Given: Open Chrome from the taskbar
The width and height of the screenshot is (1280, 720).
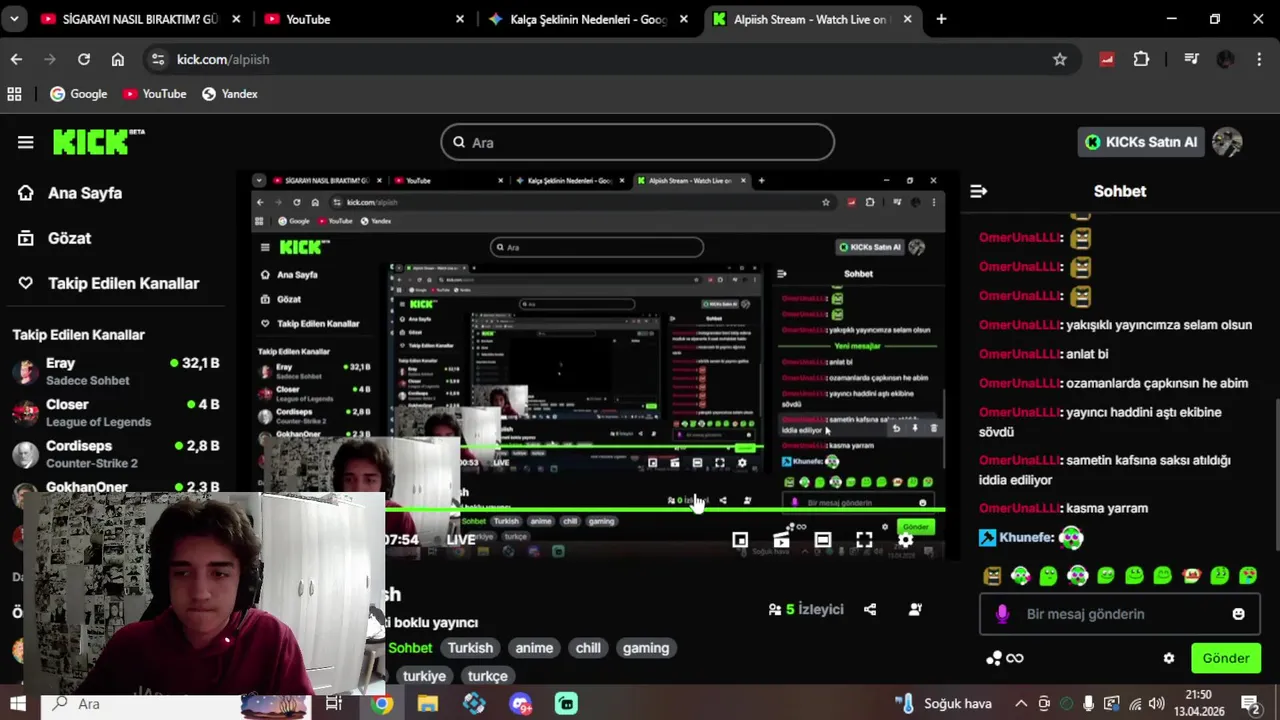Looking at the screenshot, I should 381,704.
